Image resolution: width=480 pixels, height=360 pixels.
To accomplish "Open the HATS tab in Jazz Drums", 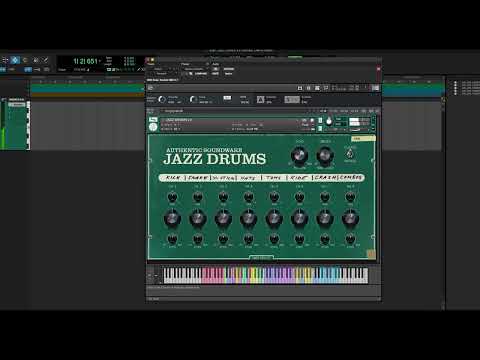I will click(248, 178).
